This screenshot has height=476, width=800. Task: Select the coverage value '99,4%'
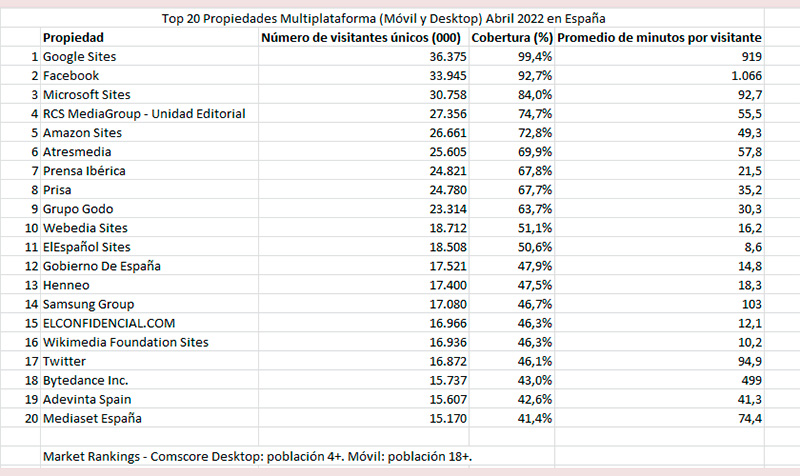coord(535,57)
